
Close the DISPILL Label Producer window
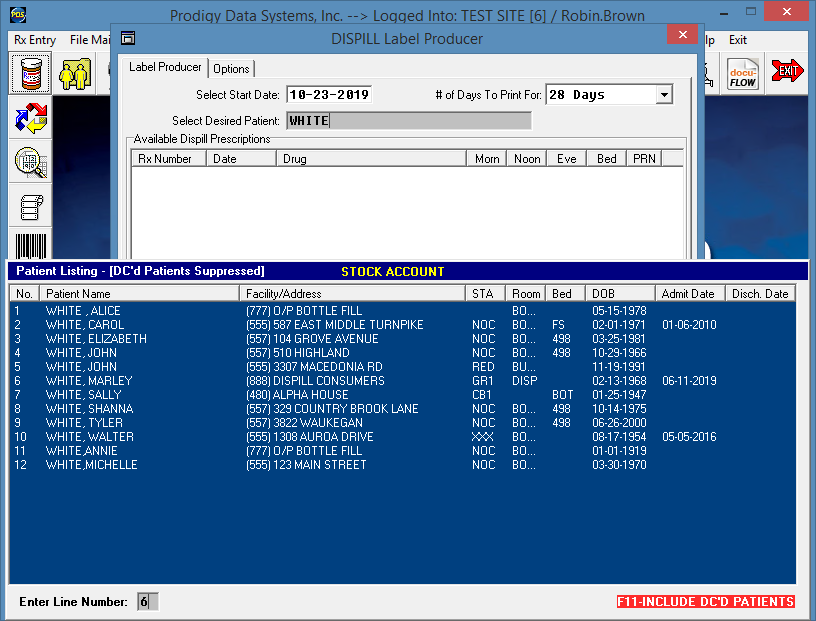tap(683, 35)
